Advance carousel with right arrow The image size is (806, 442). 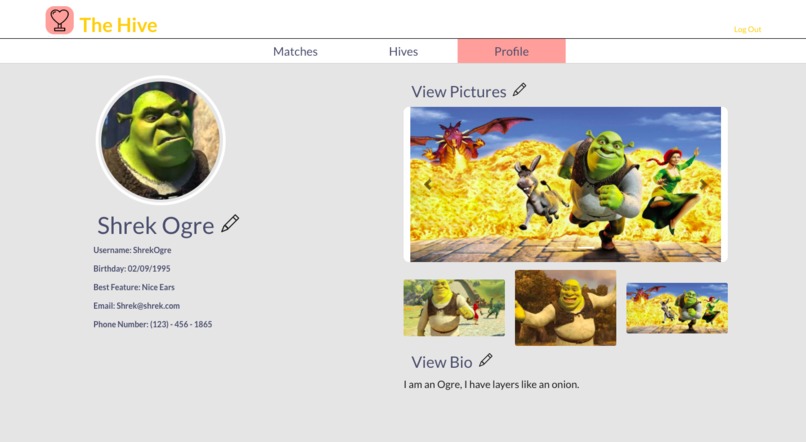703,184
